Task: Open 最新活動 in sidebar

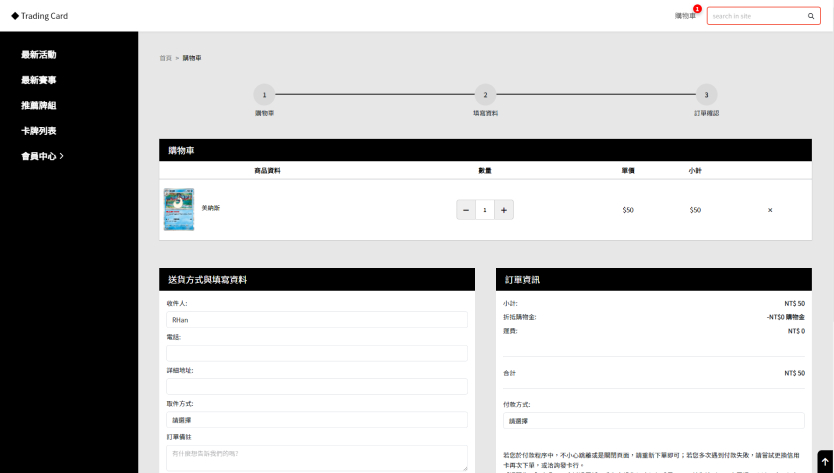Action: pyautogui.click(x=38, y=54)
